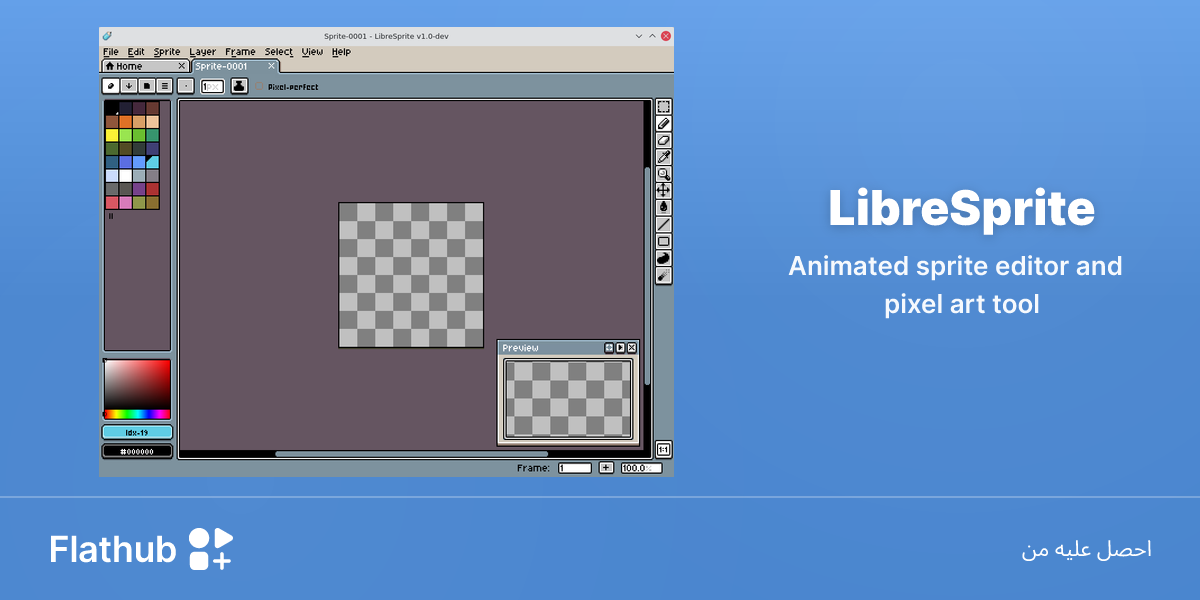Click the palette presets icon
This screenshot has width=1200, height=600.
coord(147,86)
